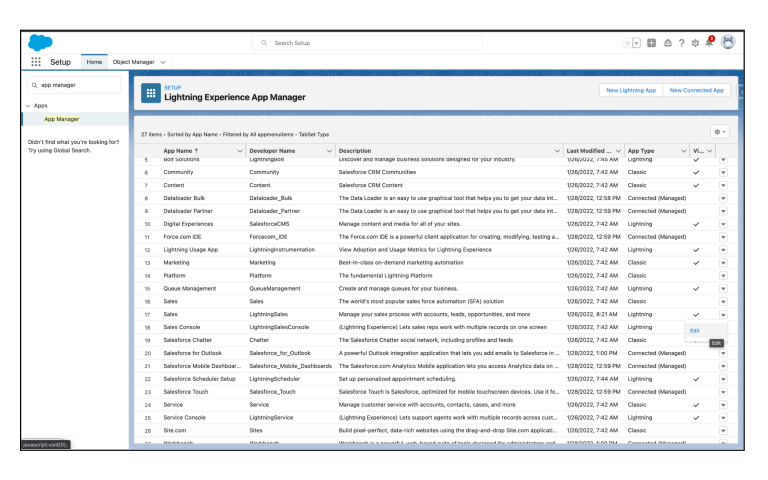Open row actions arrow for Salesforce Touch
This screenshot has height=480, width=768.
pos(723,392)
